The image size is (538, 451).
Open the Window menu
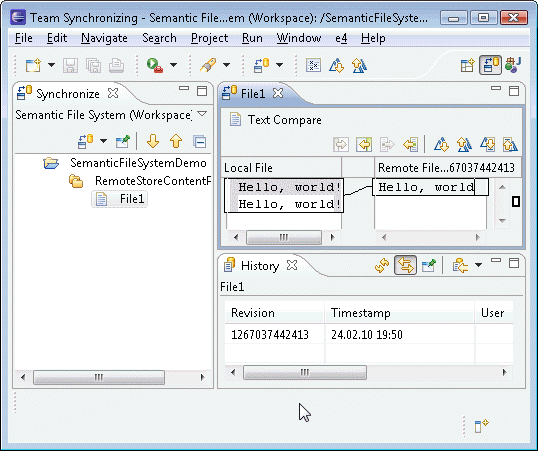(x=299, y=38)
